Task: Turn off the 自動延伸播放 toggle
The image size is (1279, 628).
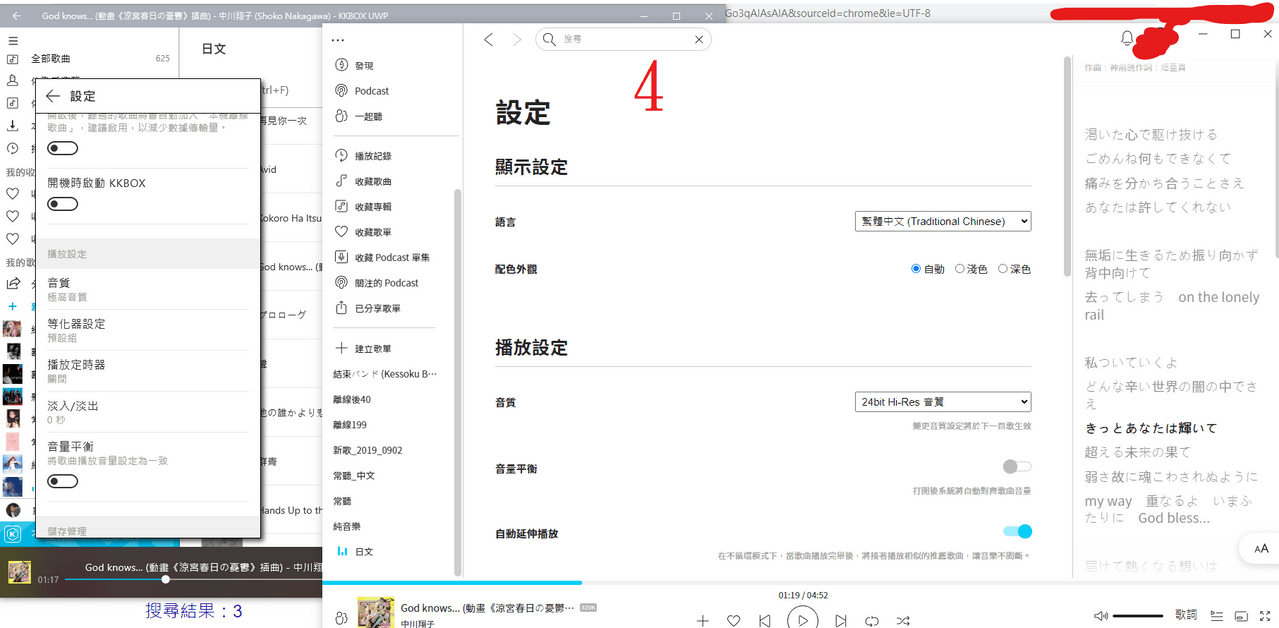Action: pyautogui.click(x=1017, y=532)
